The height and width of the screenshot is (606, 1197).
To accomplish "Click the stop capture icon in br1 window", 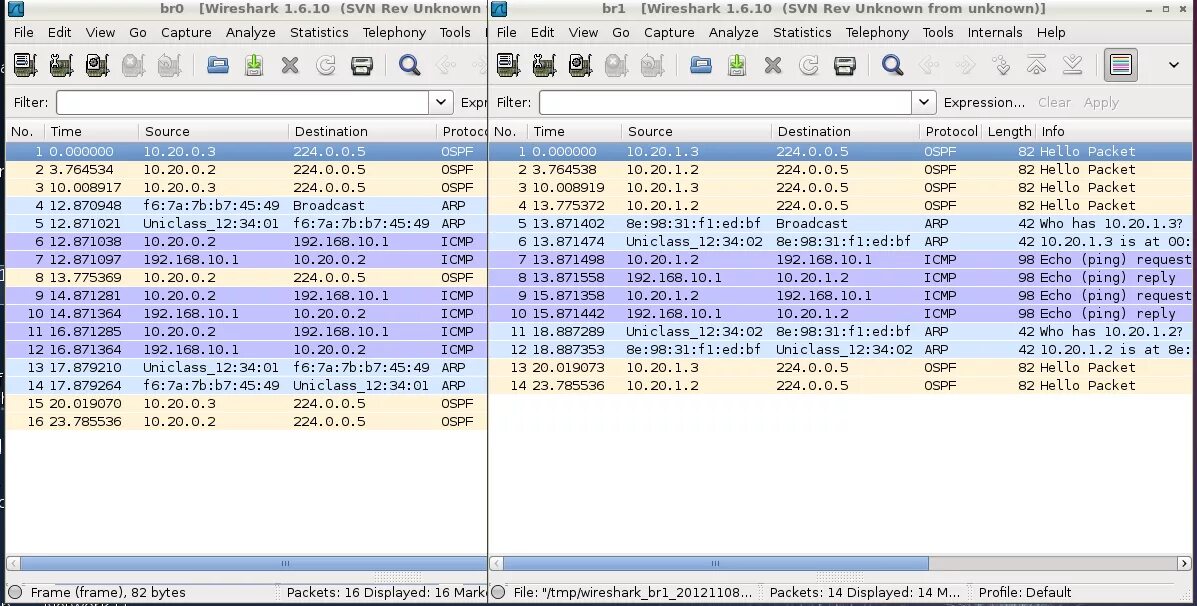I will click(x=616, y=66).
